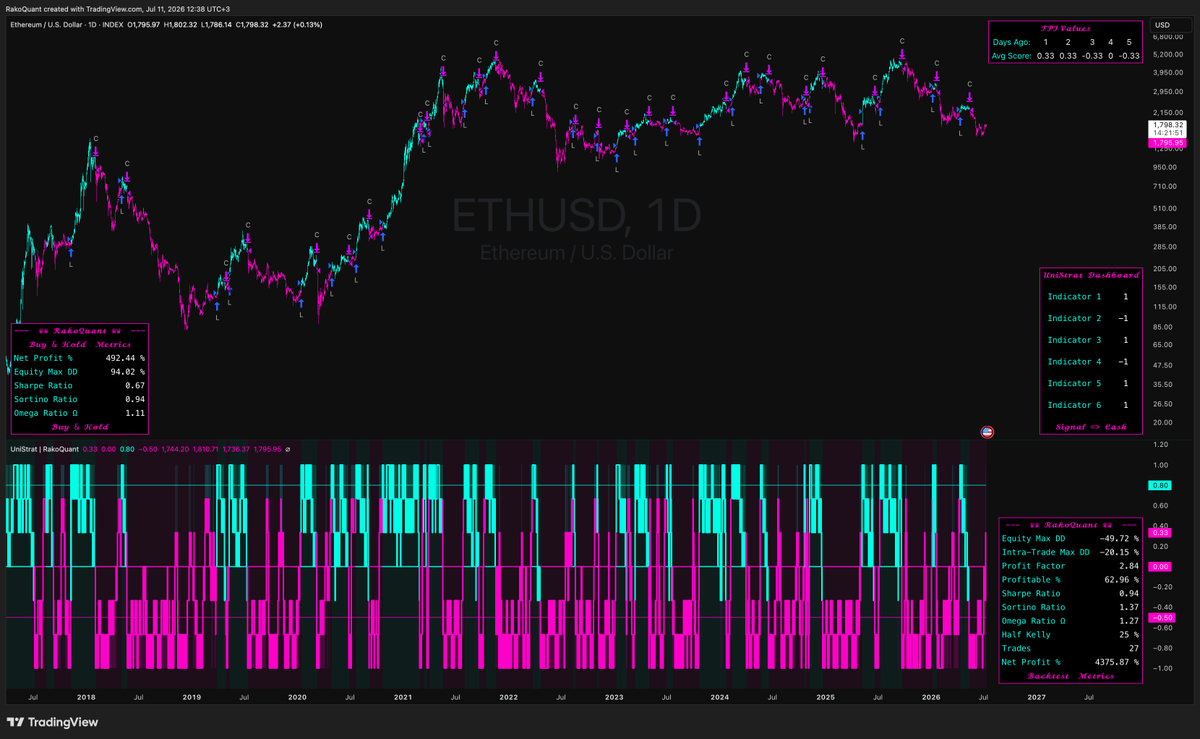Click the Profitable % 62.96 % row
Screen dimensions: 1200x739
[1070, 580]
